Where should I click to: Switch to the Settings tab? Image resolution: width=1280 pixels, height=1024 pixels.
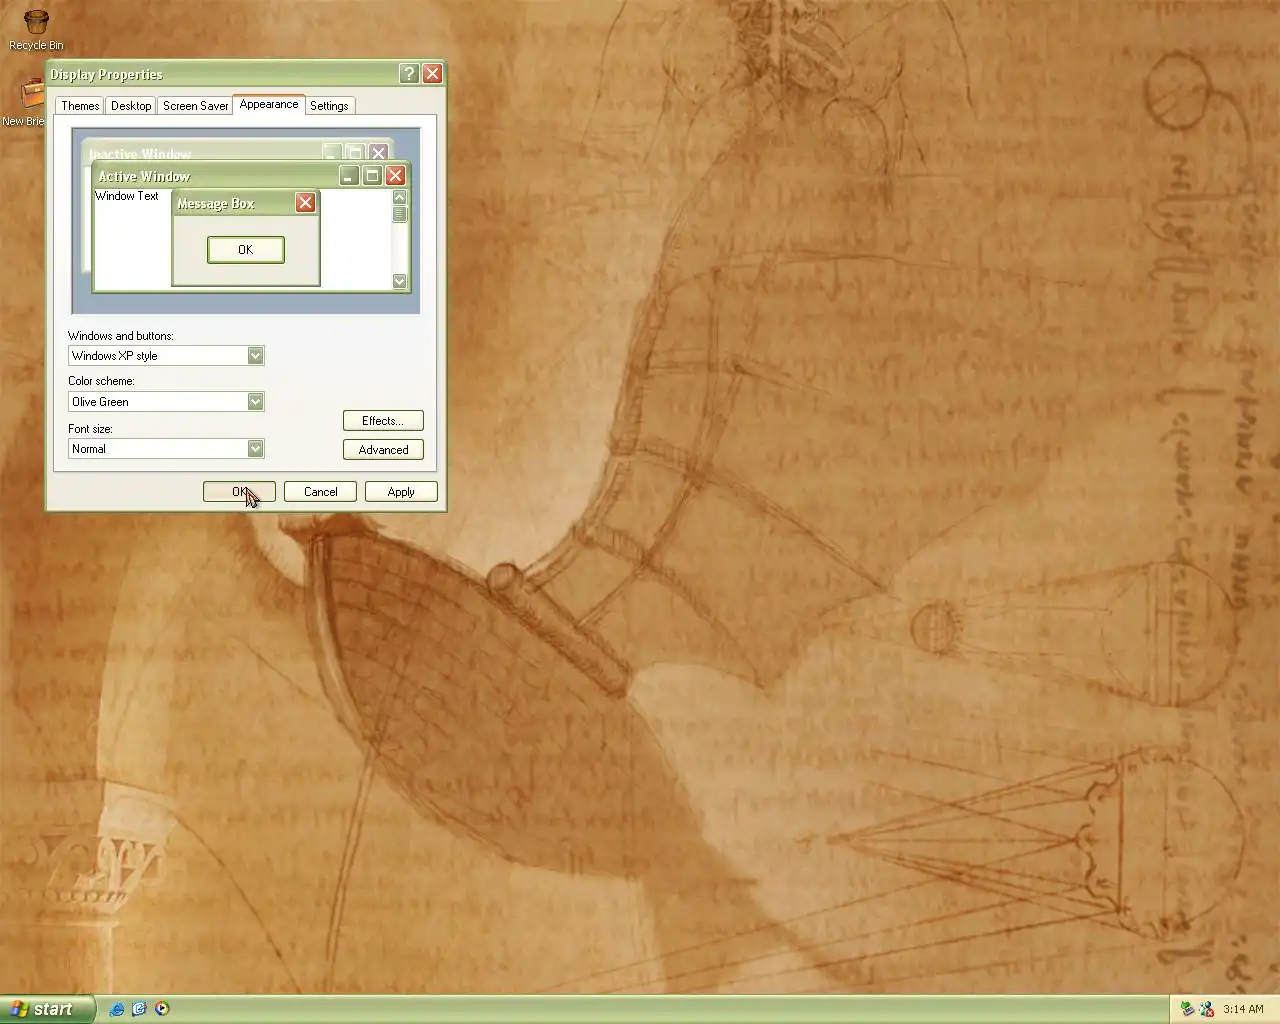tap(329, 106)
